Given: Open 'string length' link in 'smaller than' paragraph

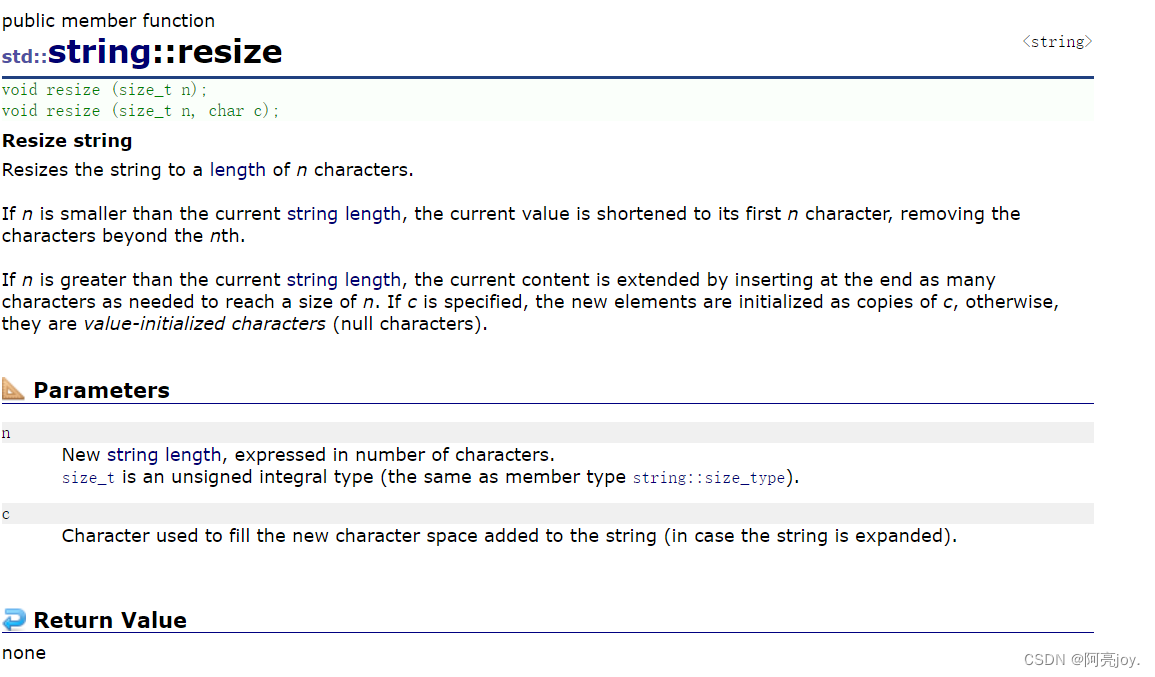Looking at the screenshot, I should (x=344, y=214).
